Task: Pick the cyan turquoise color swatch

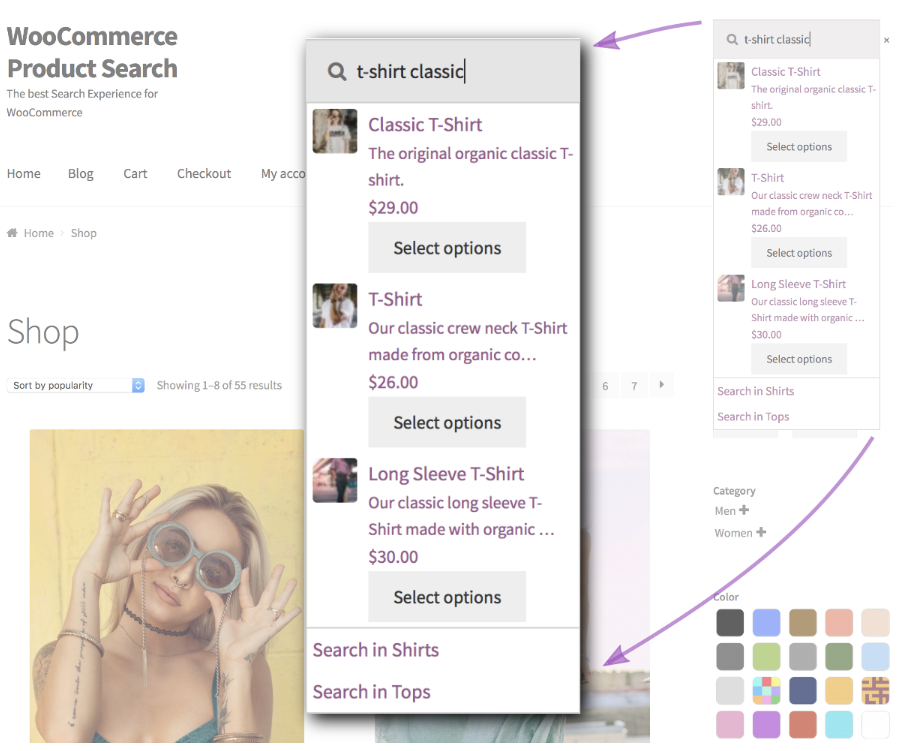Action: point(839,725)
